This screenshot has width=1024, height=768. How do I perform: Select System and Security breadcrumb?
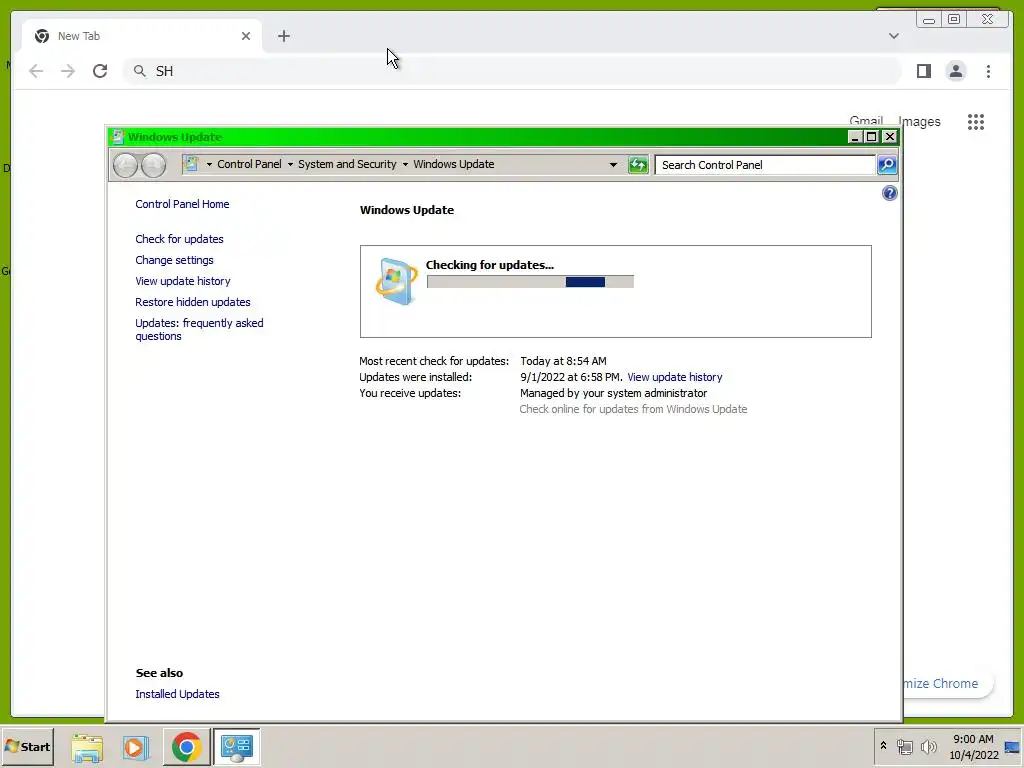[x=347, y=165]
